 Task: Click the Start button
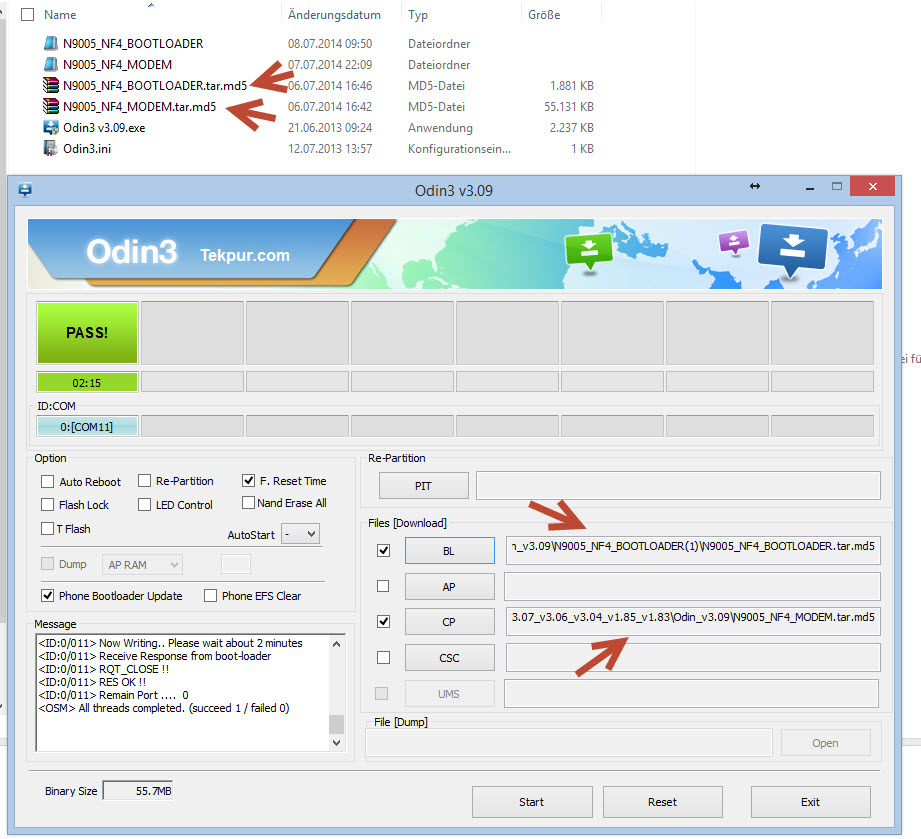532,802
